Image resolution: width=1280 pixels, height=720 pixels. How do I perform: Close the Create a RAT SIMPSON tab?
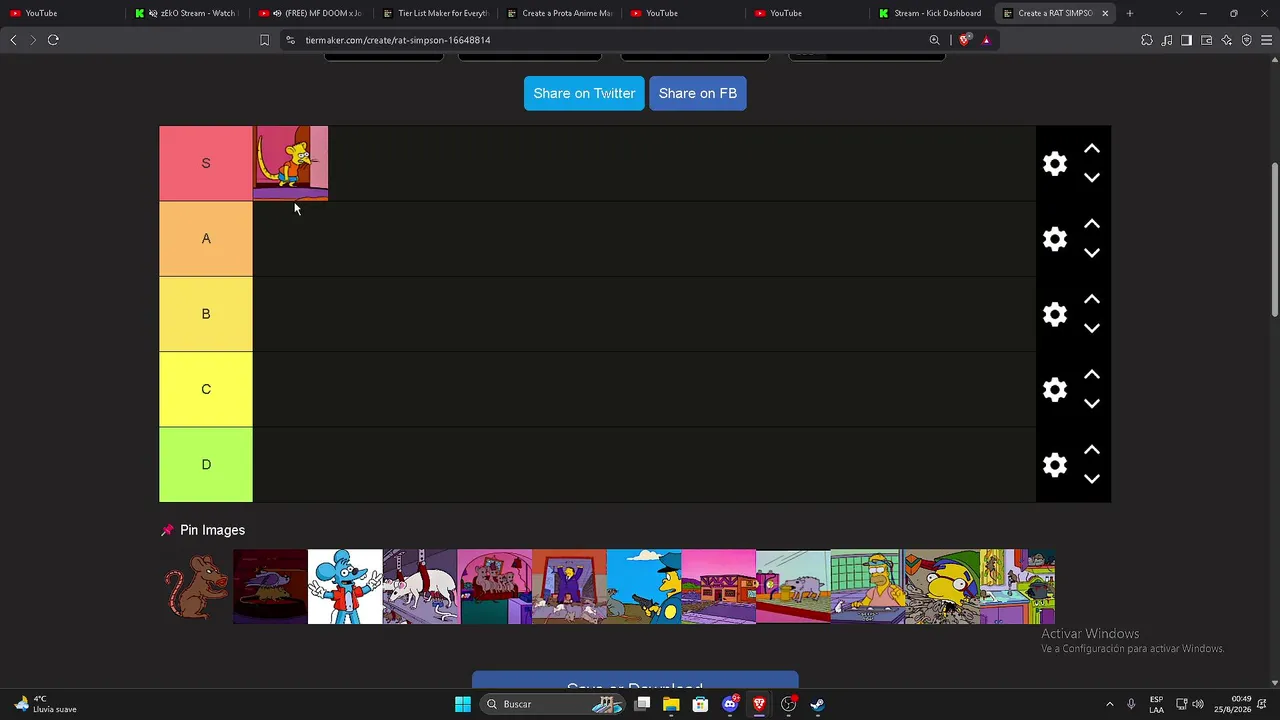(1105, 13)
